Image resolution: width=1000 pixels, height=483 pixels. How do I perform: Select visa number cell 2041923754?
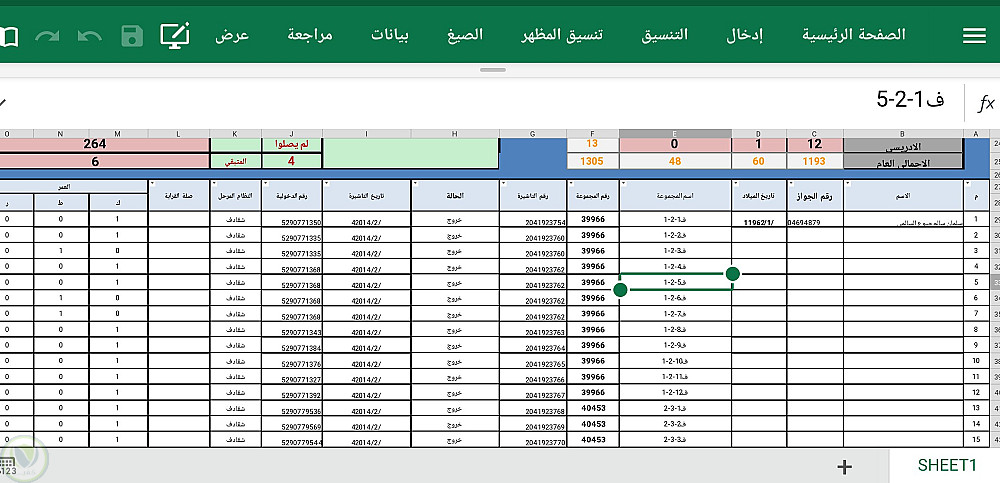click(x=533, y=219)
